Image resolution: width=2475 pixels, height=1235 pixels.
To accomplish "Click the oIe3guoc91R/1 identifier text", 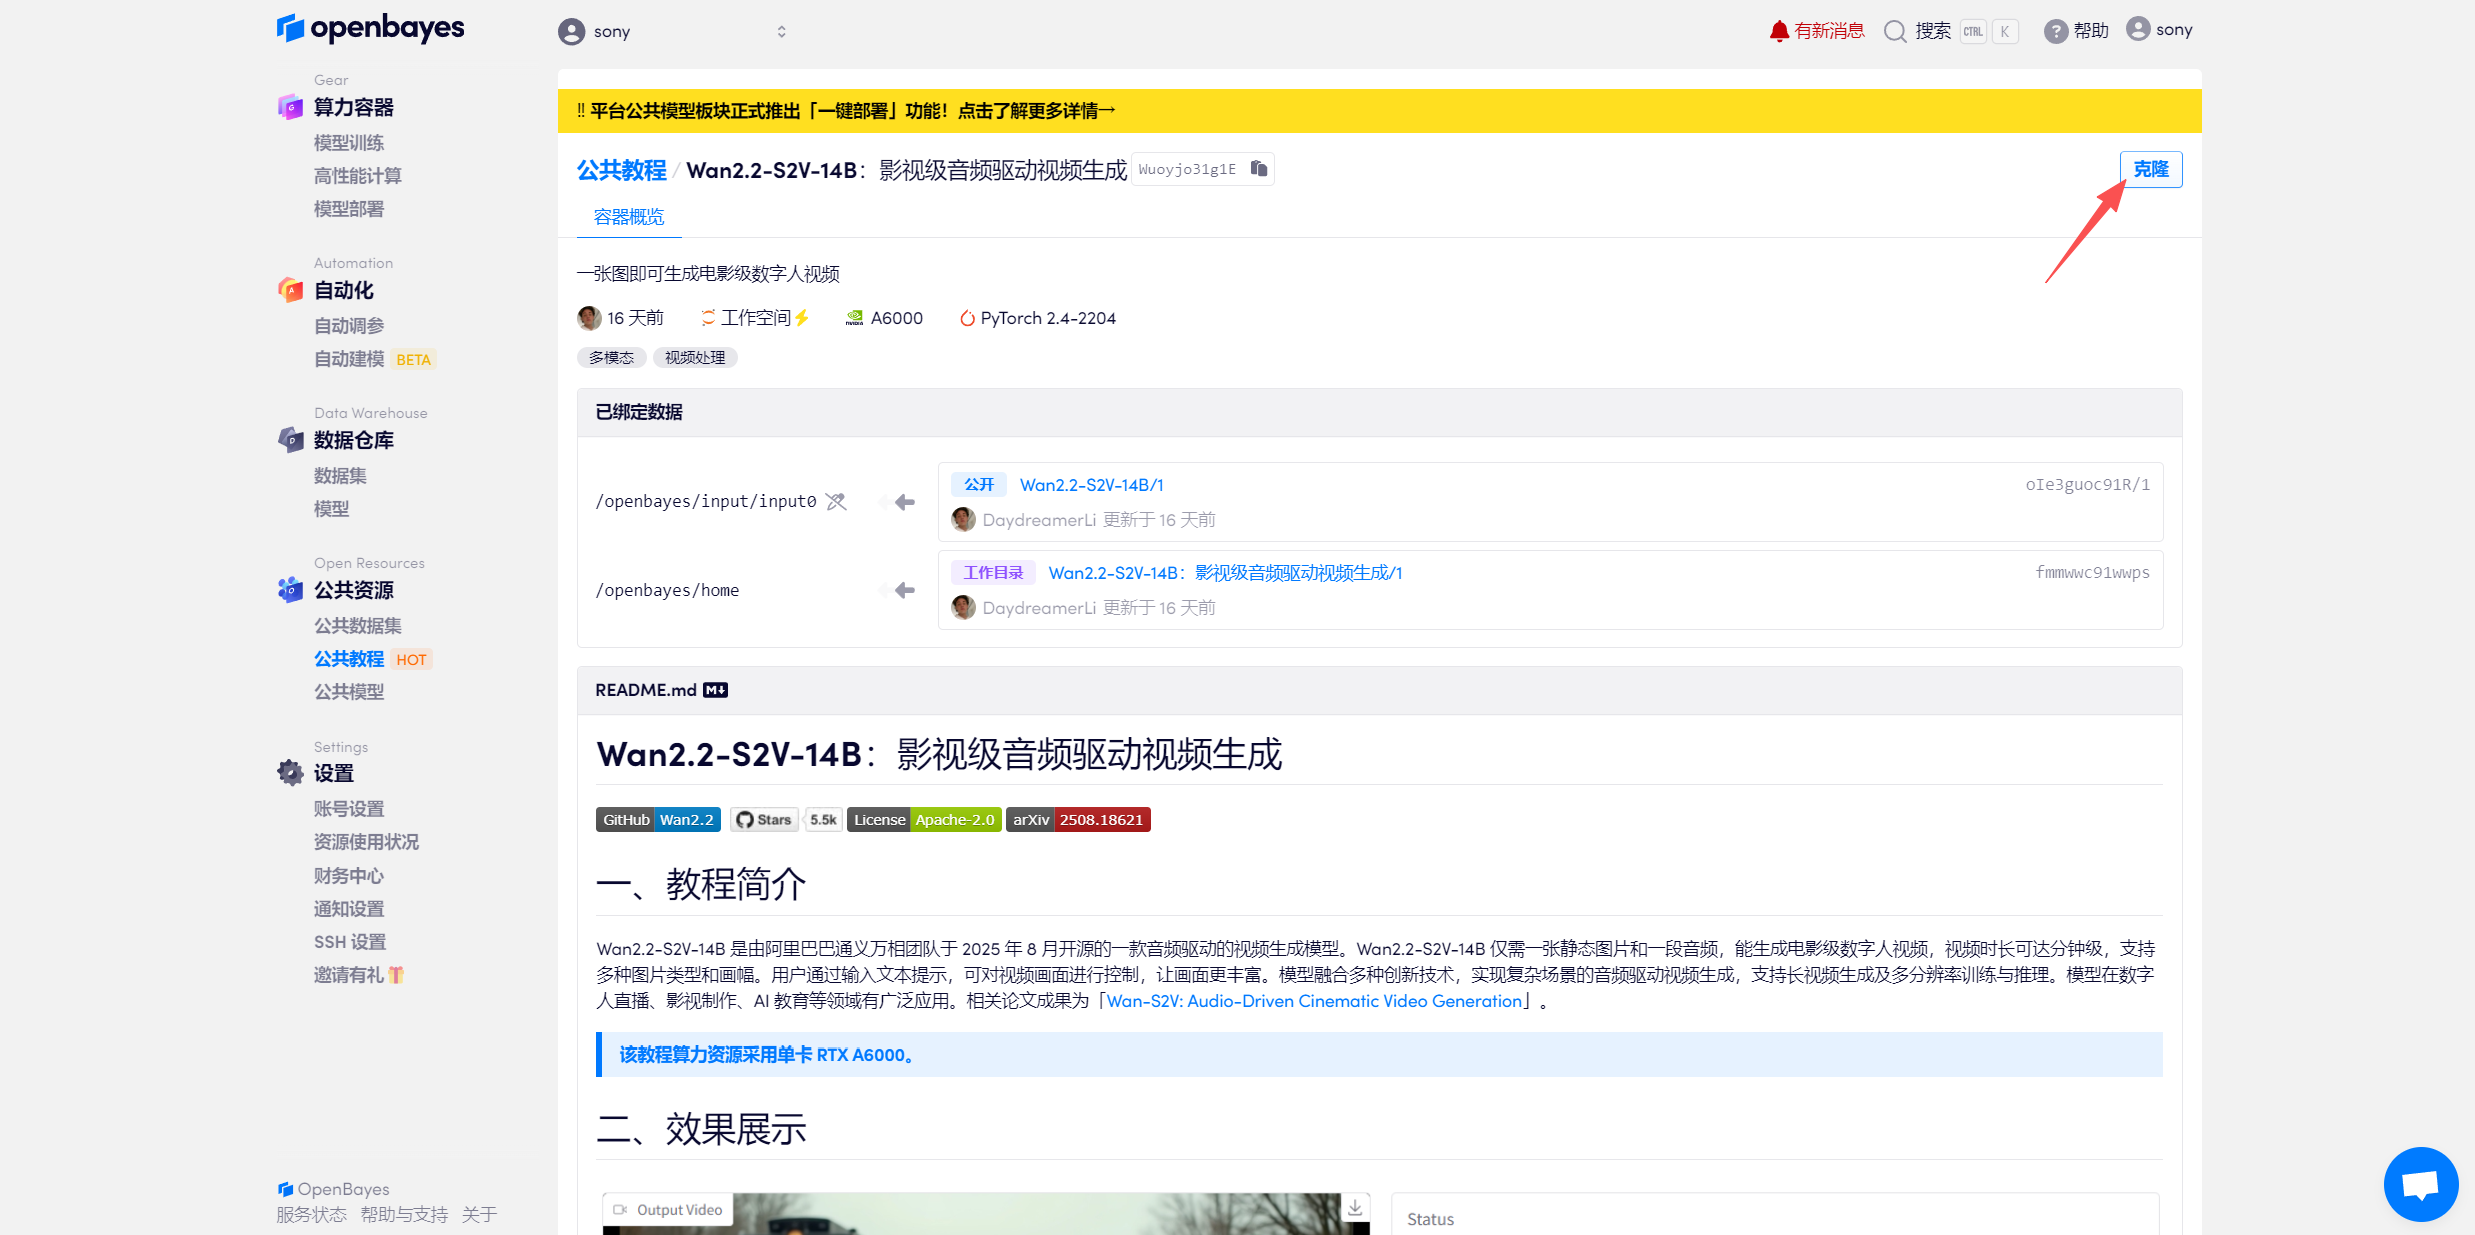I will [2087, 485].
